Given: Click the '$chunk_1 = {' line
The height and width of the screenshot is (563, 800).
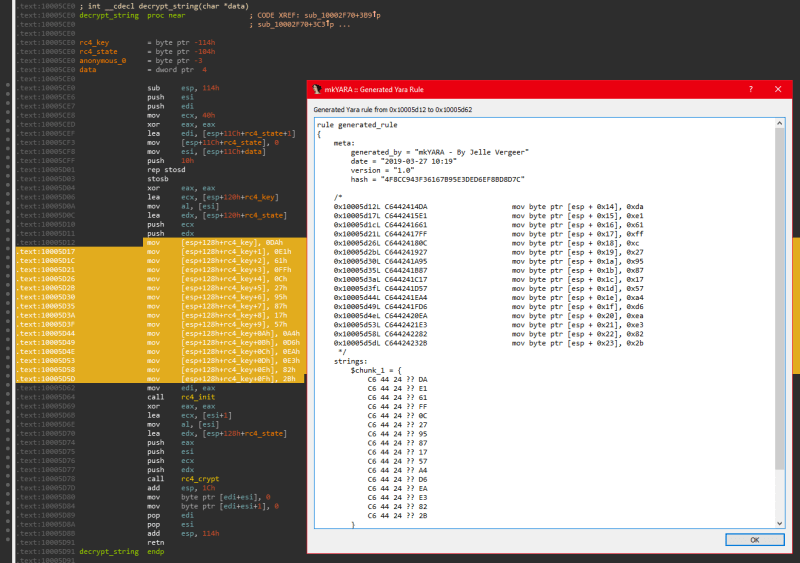Looking at the screenshot, I should click(376, 371).
